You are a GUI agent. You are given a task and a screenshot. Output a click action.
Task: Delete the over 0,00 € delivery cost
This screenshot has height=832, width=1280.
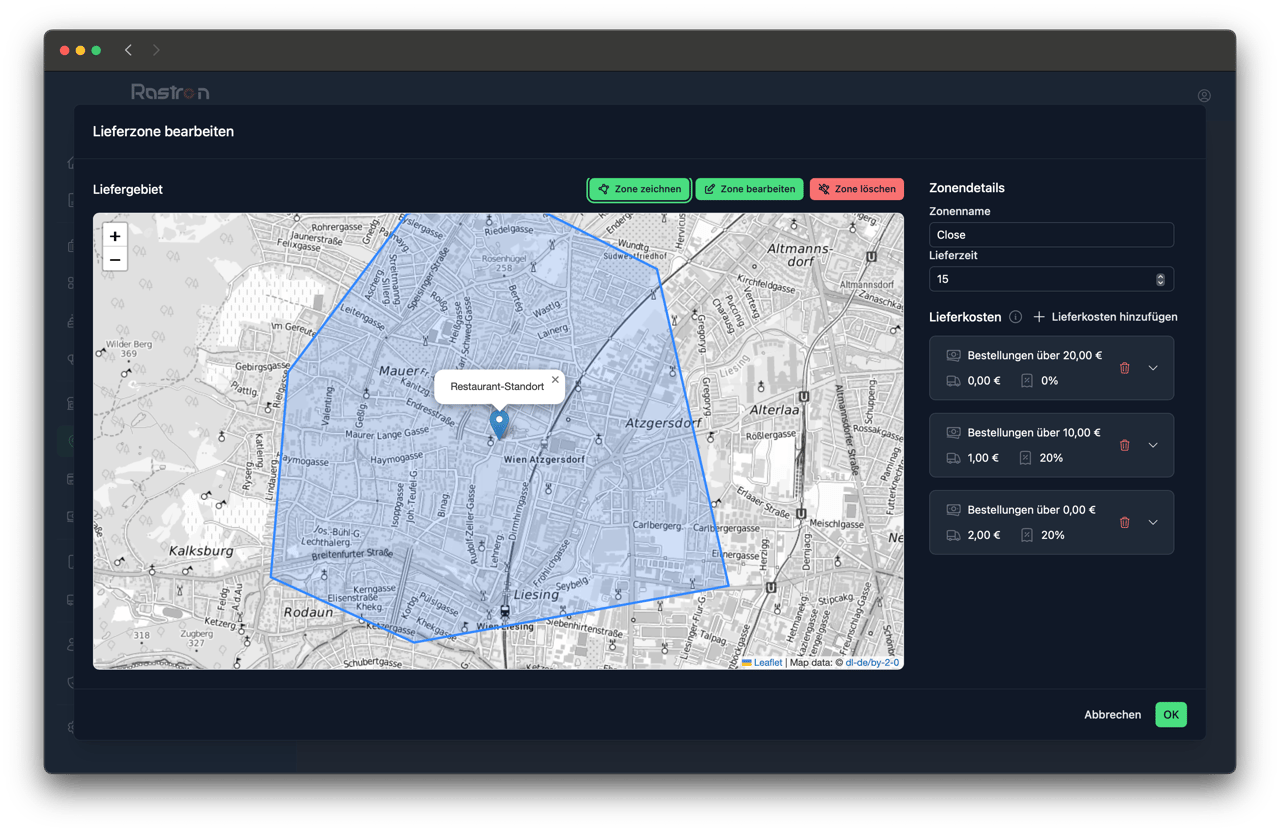[1124, 522]
